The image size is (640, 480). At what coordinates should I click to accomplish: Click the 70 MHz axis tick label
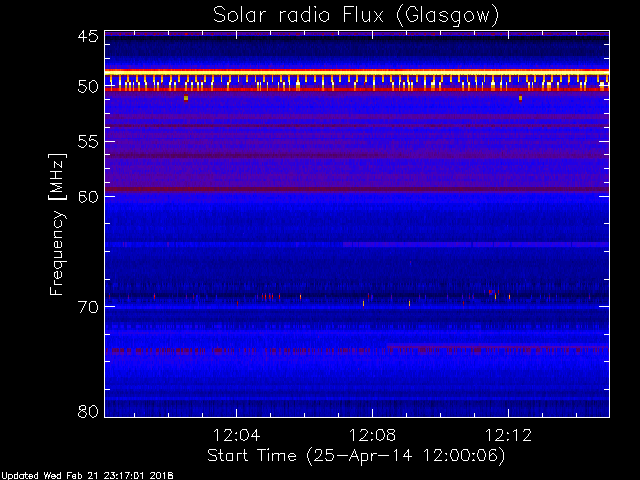click(x=88, y=307)
